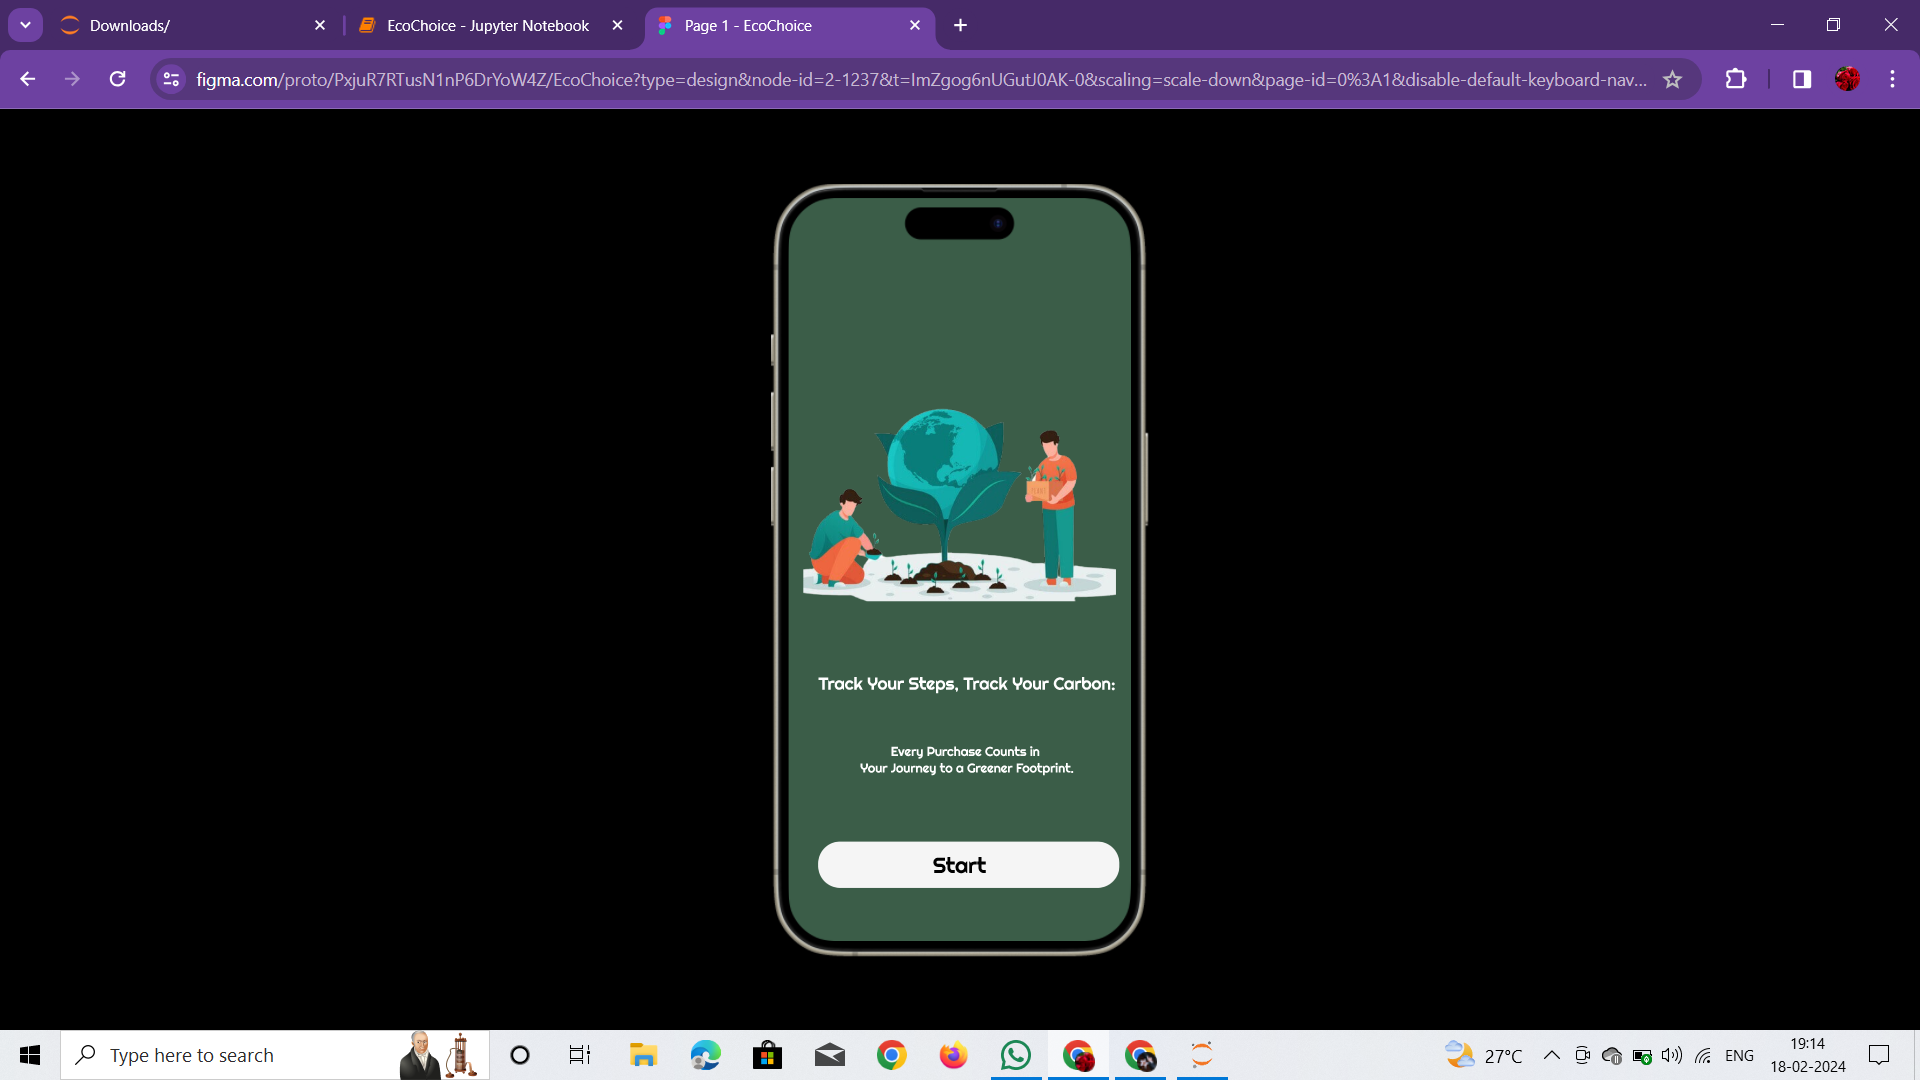Open the volume control in system tray
This screenshot has width=1920, height=1080.
1671,1055
